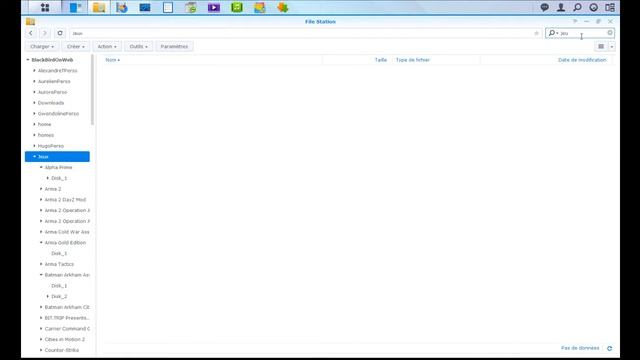Click the blue panel taskbar app icon

point(76,7)
